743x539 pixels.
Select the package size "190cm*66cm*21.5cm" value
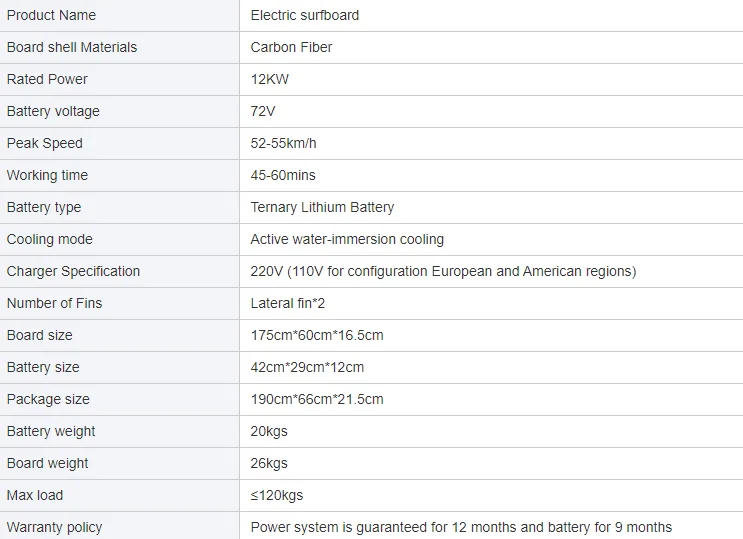[x=316, y=399]
